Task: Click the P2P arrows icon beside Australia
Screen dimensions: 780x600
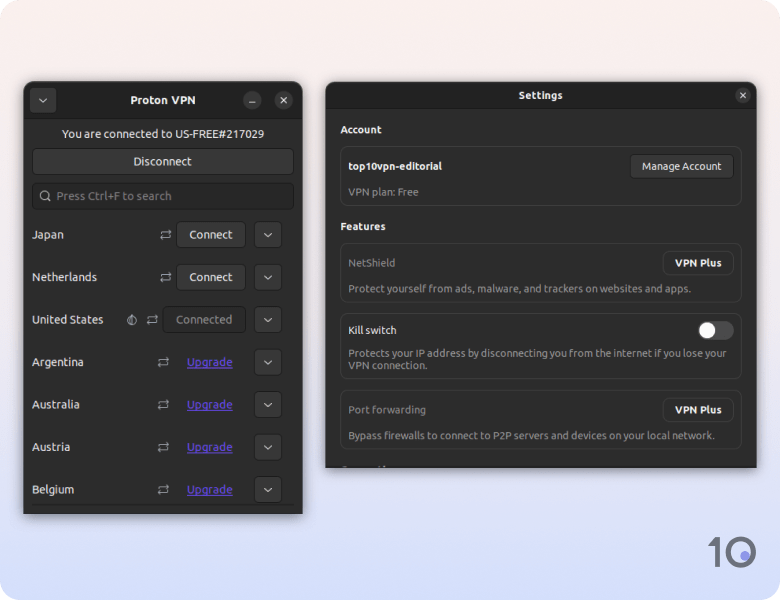Action: click(163, 404)
